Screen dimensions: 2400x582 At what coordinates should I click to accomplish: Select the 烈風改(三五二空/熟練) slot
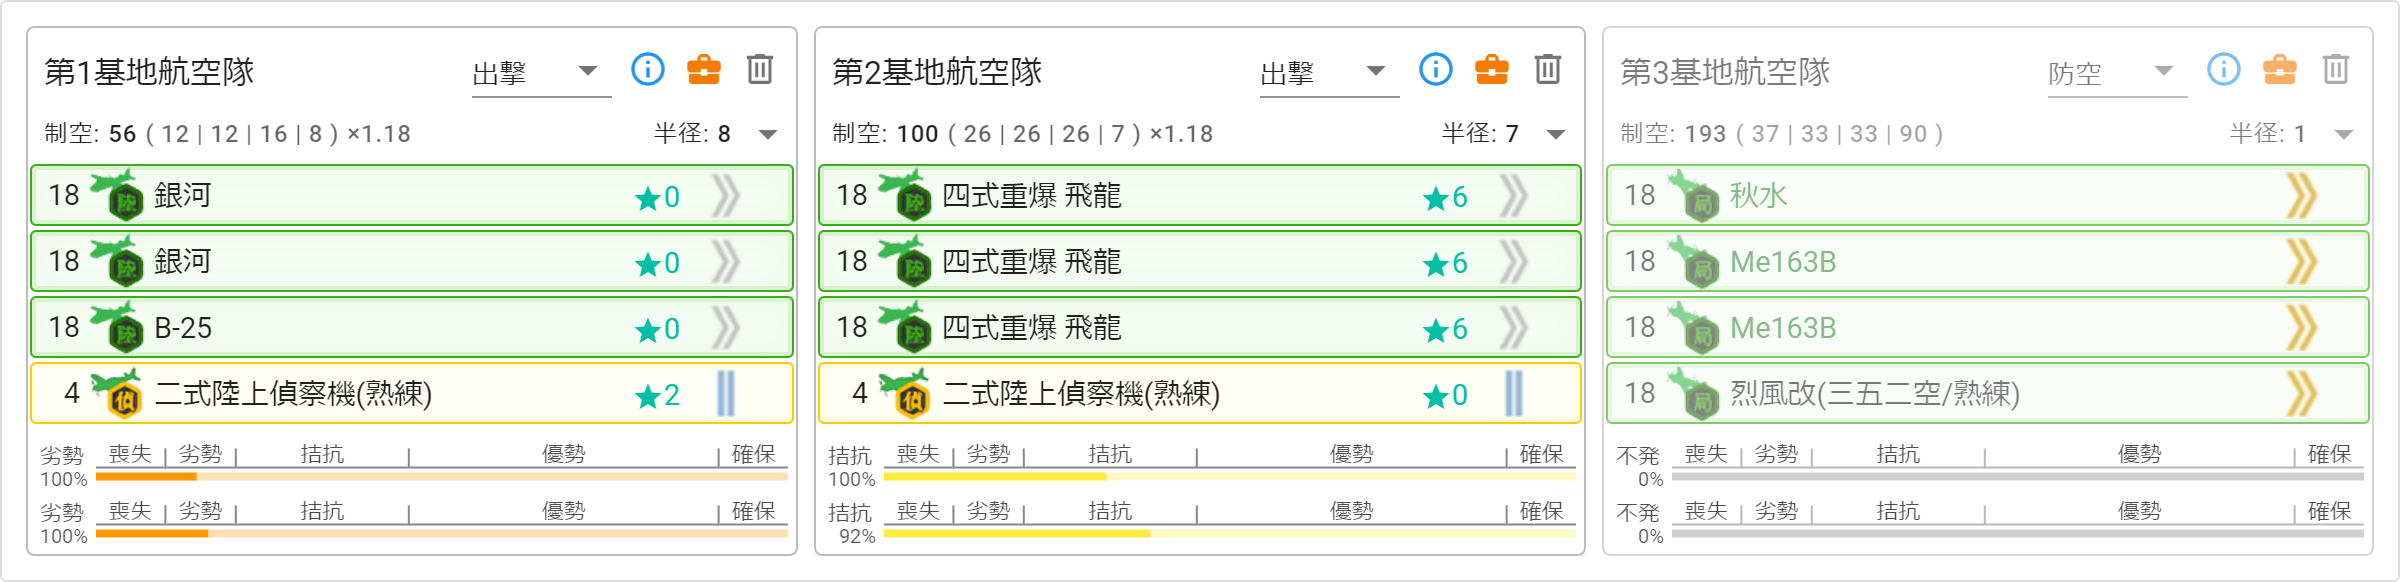pyautogui.click(x=1874, y=394)
